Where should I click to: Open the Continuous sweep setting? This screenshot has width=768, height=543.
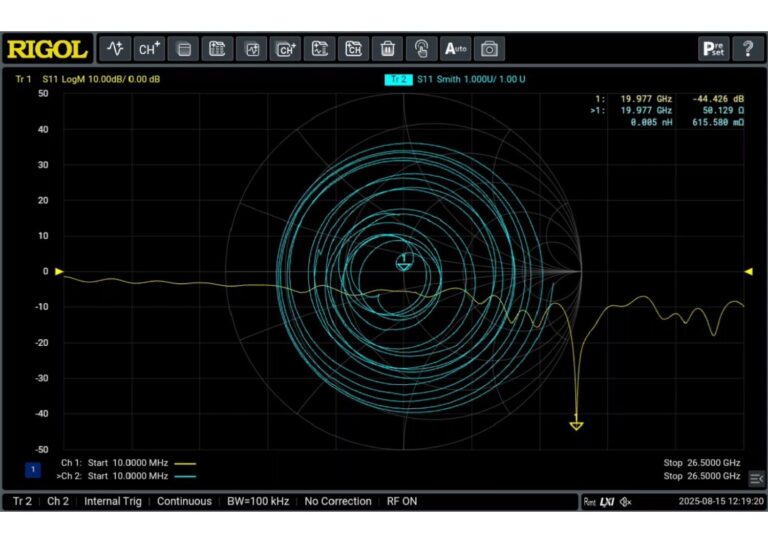coord(184,501)
